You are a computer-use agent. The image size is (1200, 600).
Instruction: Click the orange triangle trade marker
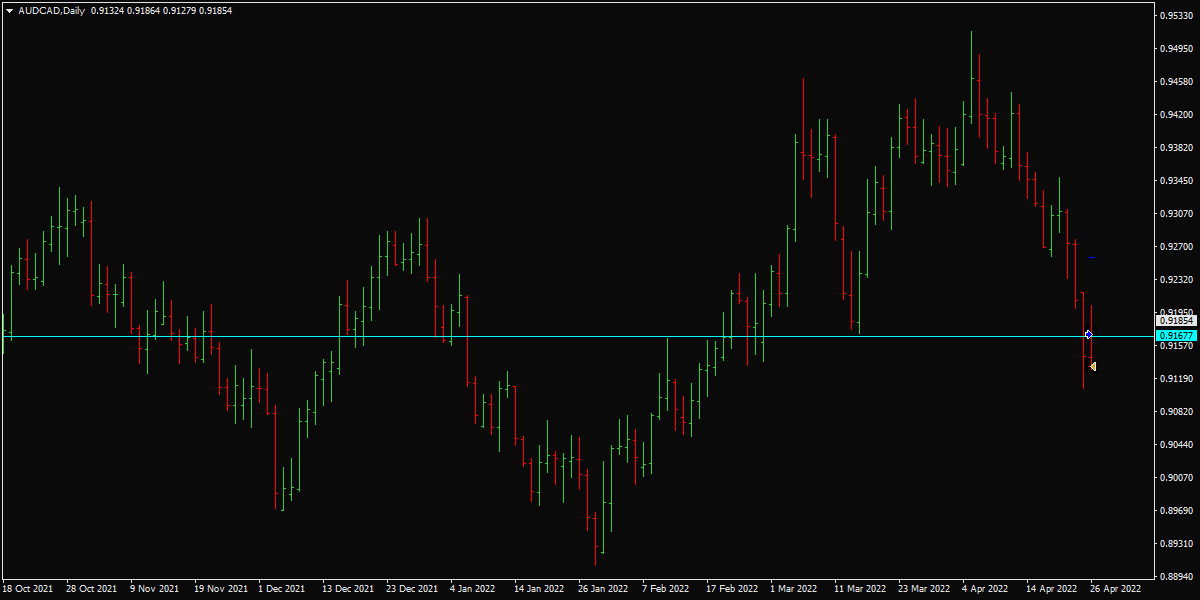tap(1093, 367)
